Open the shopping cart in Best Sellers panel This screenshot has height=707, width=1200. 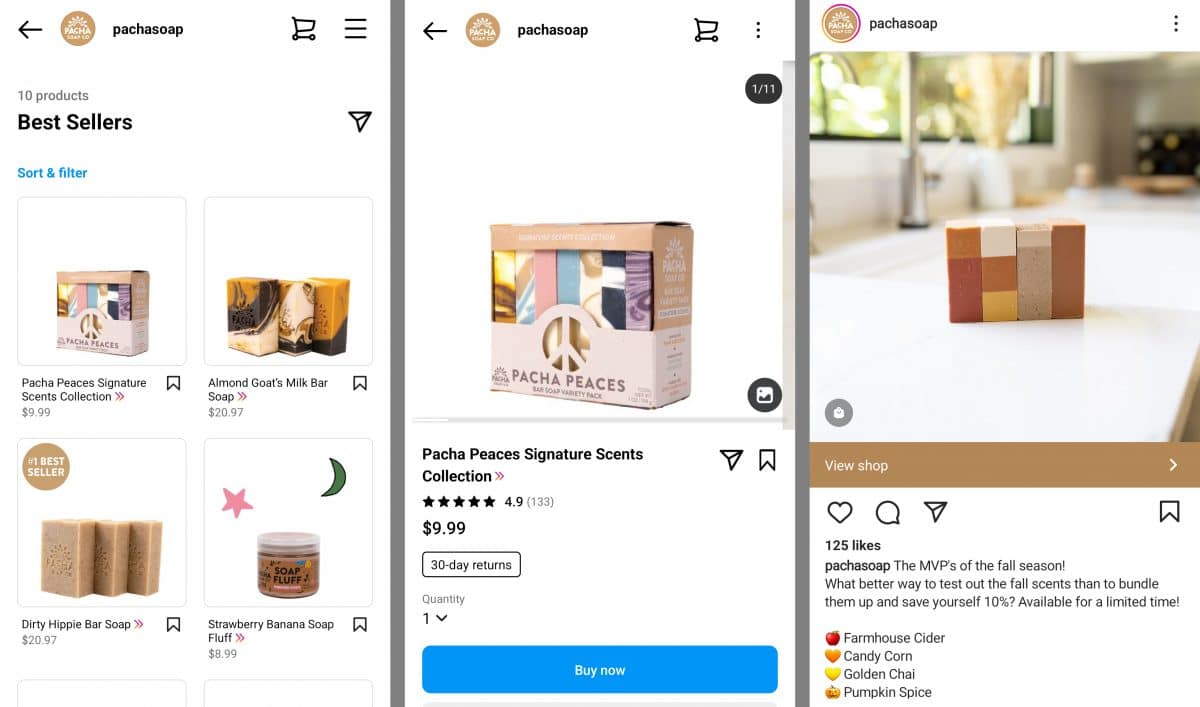pos(304,29)
